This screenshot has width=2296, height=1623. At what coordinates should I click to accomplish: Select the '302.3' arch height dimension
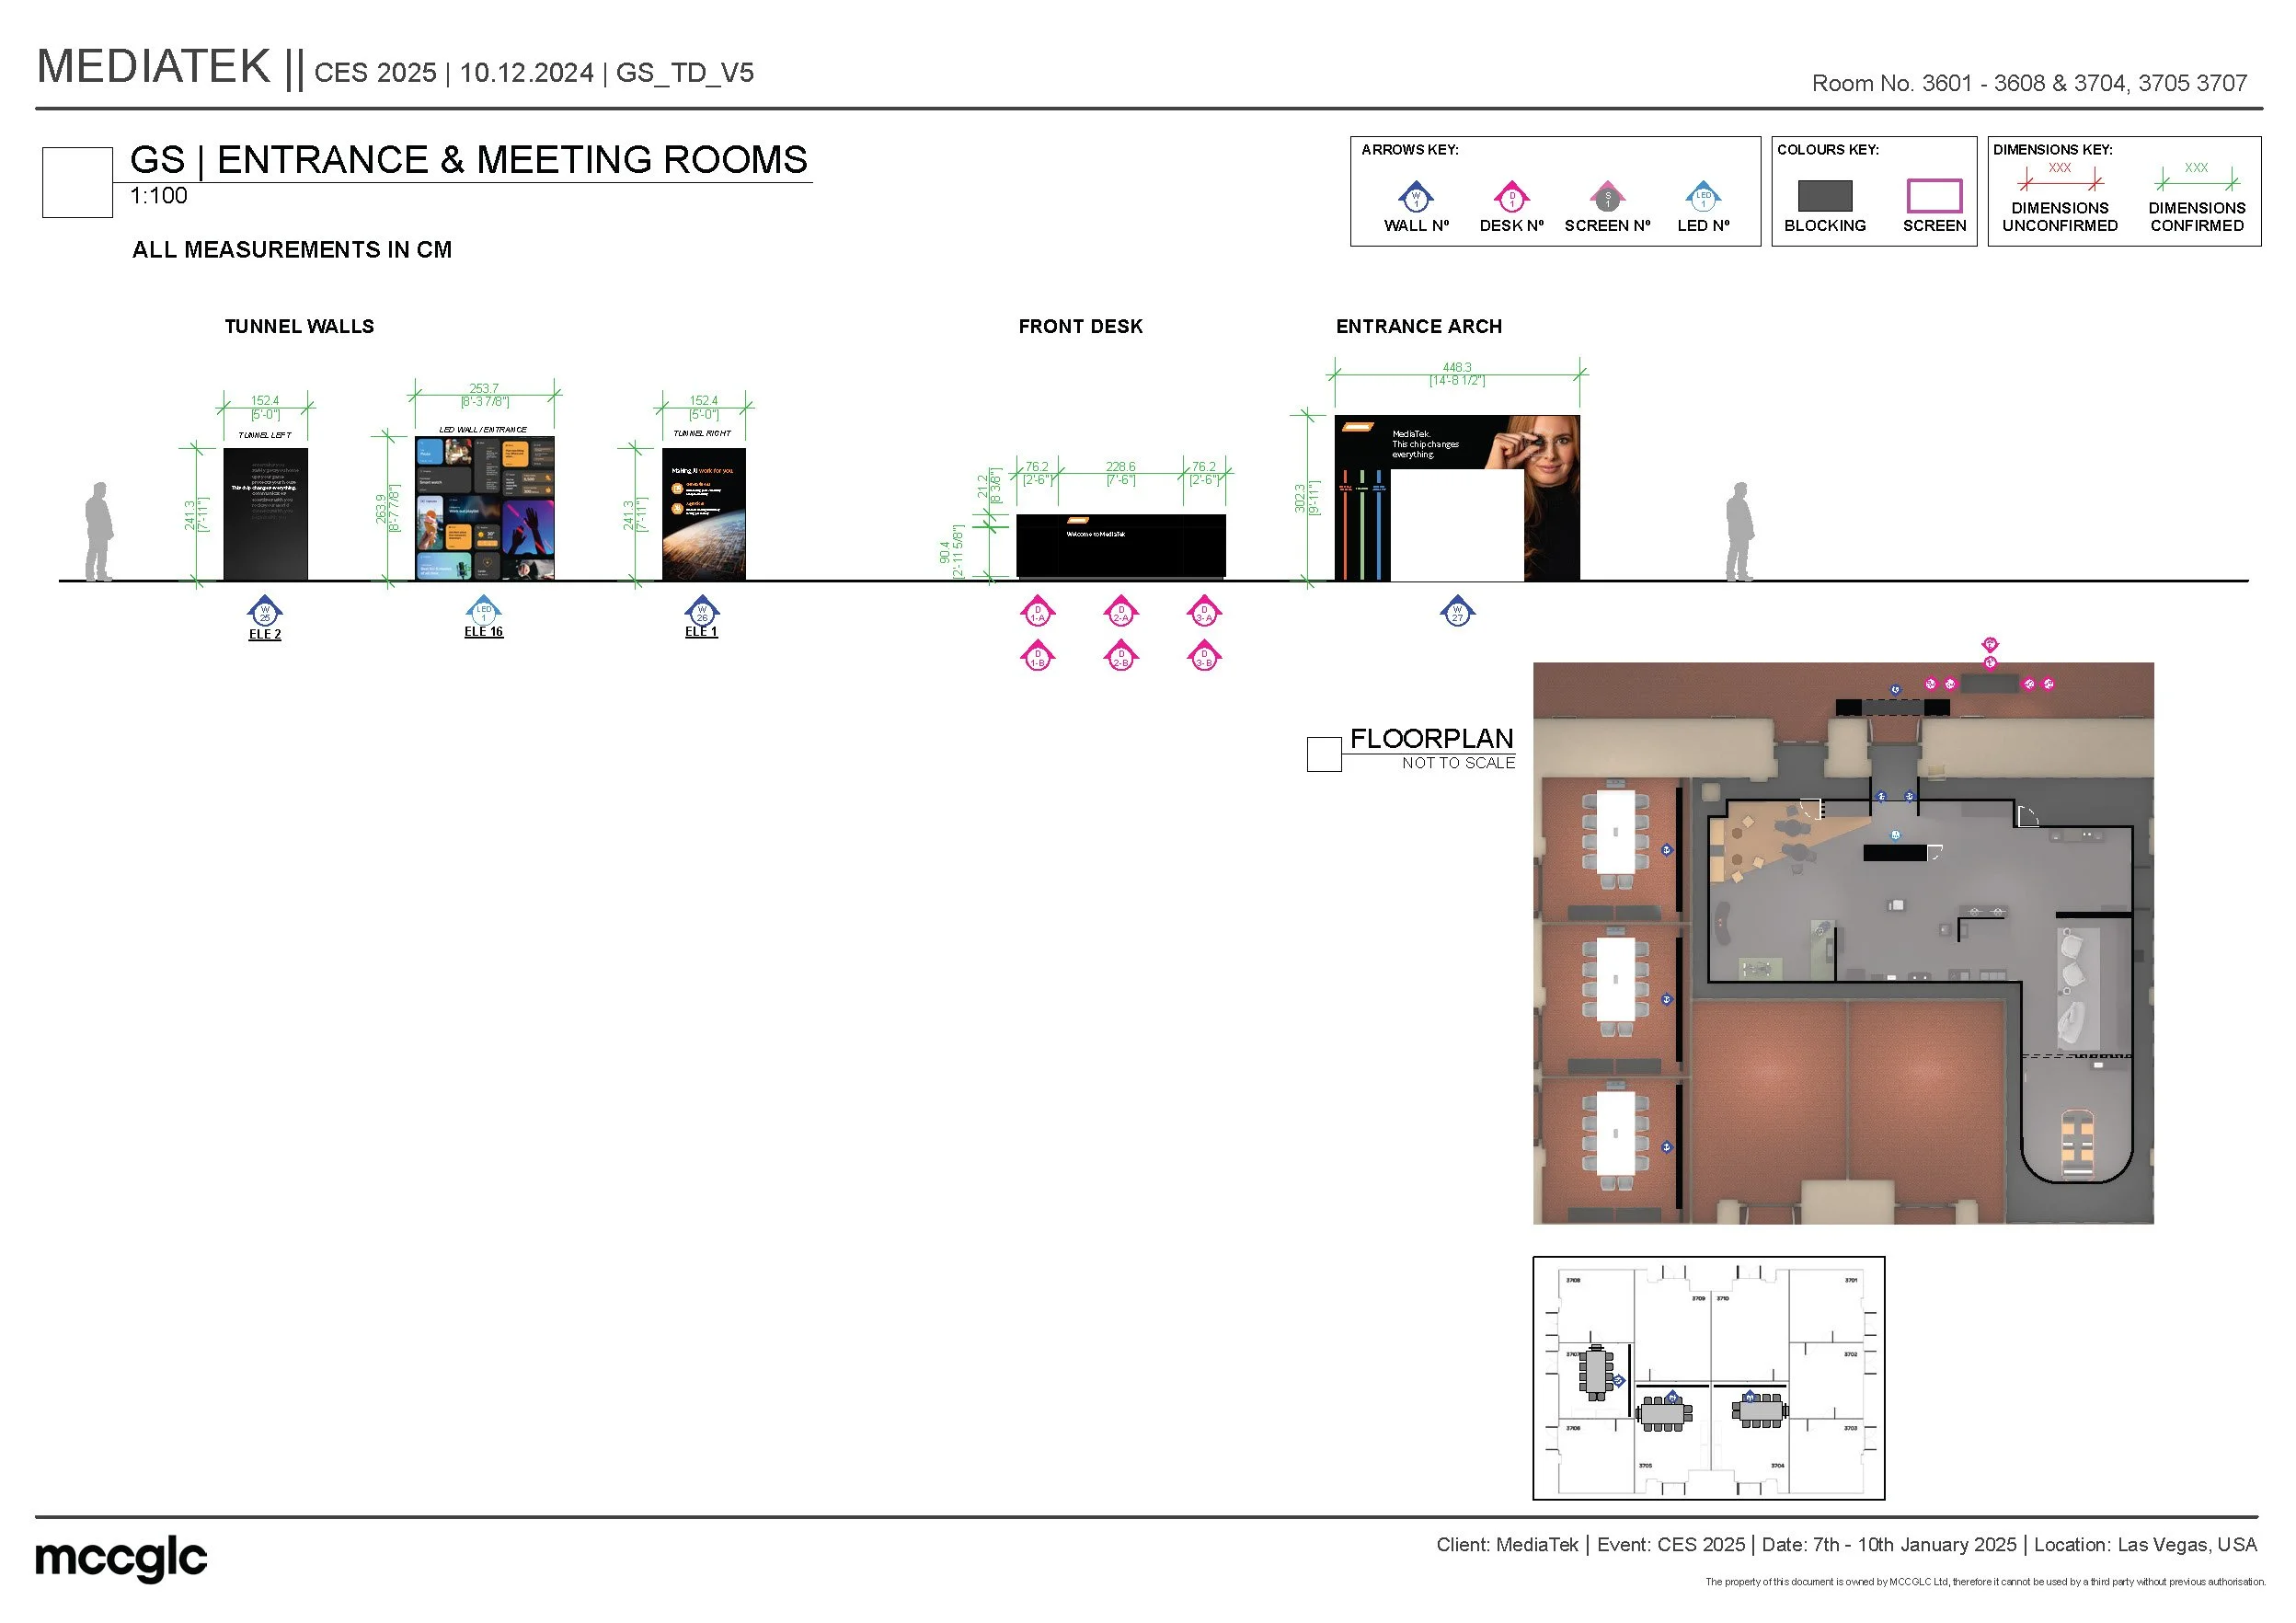pos(1300,499)
